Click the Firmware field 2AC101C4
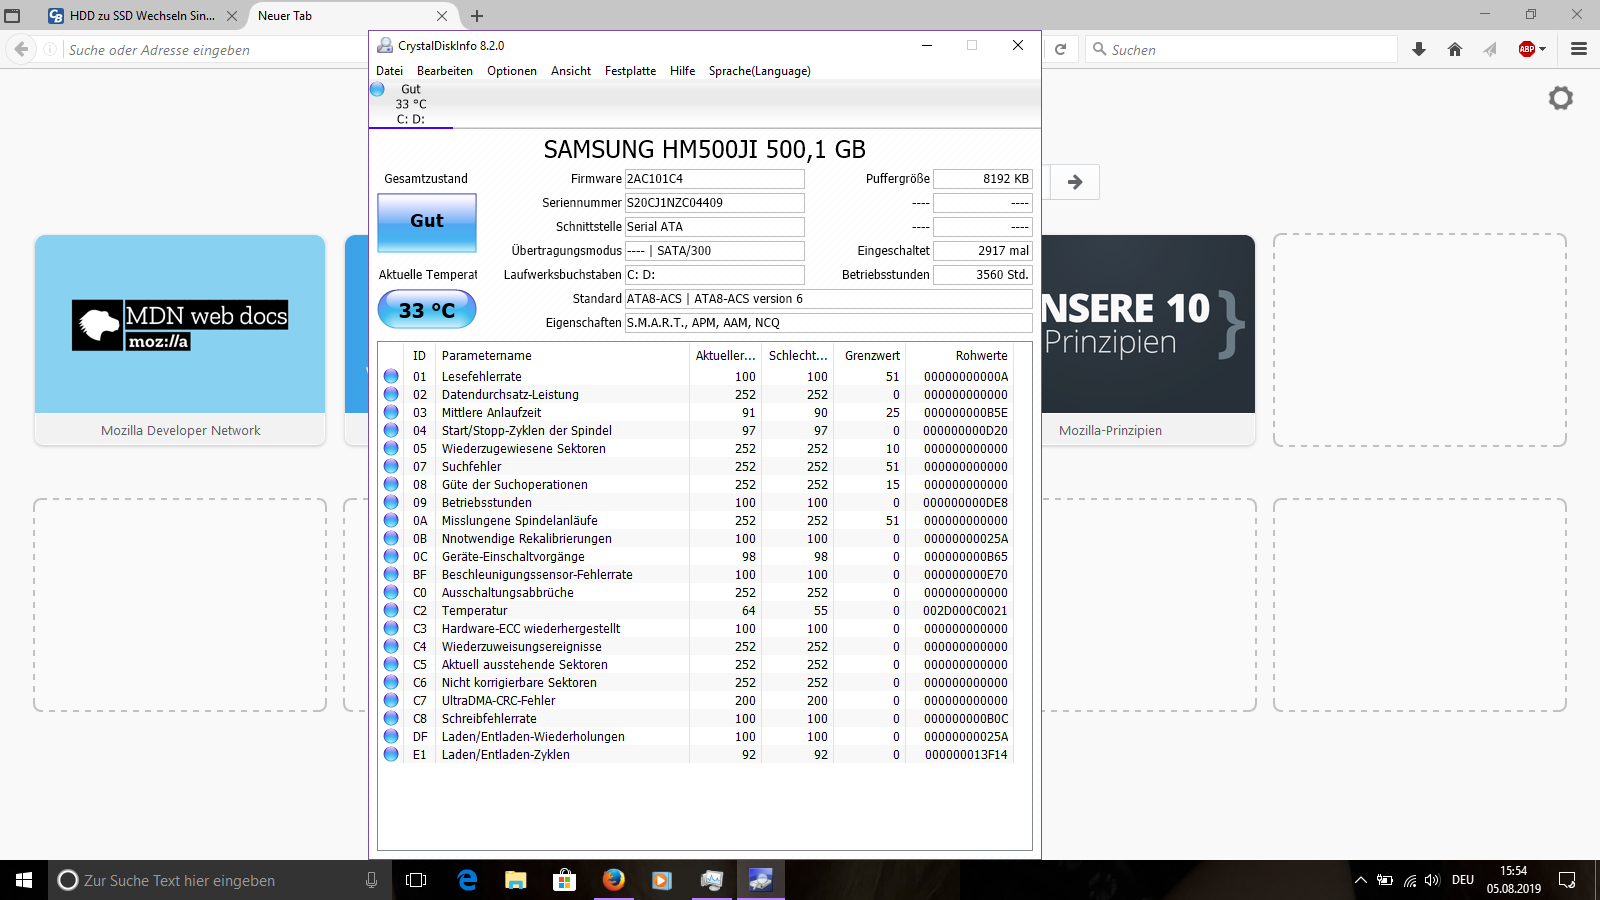 pyautogui.click(x=715, y=179)
